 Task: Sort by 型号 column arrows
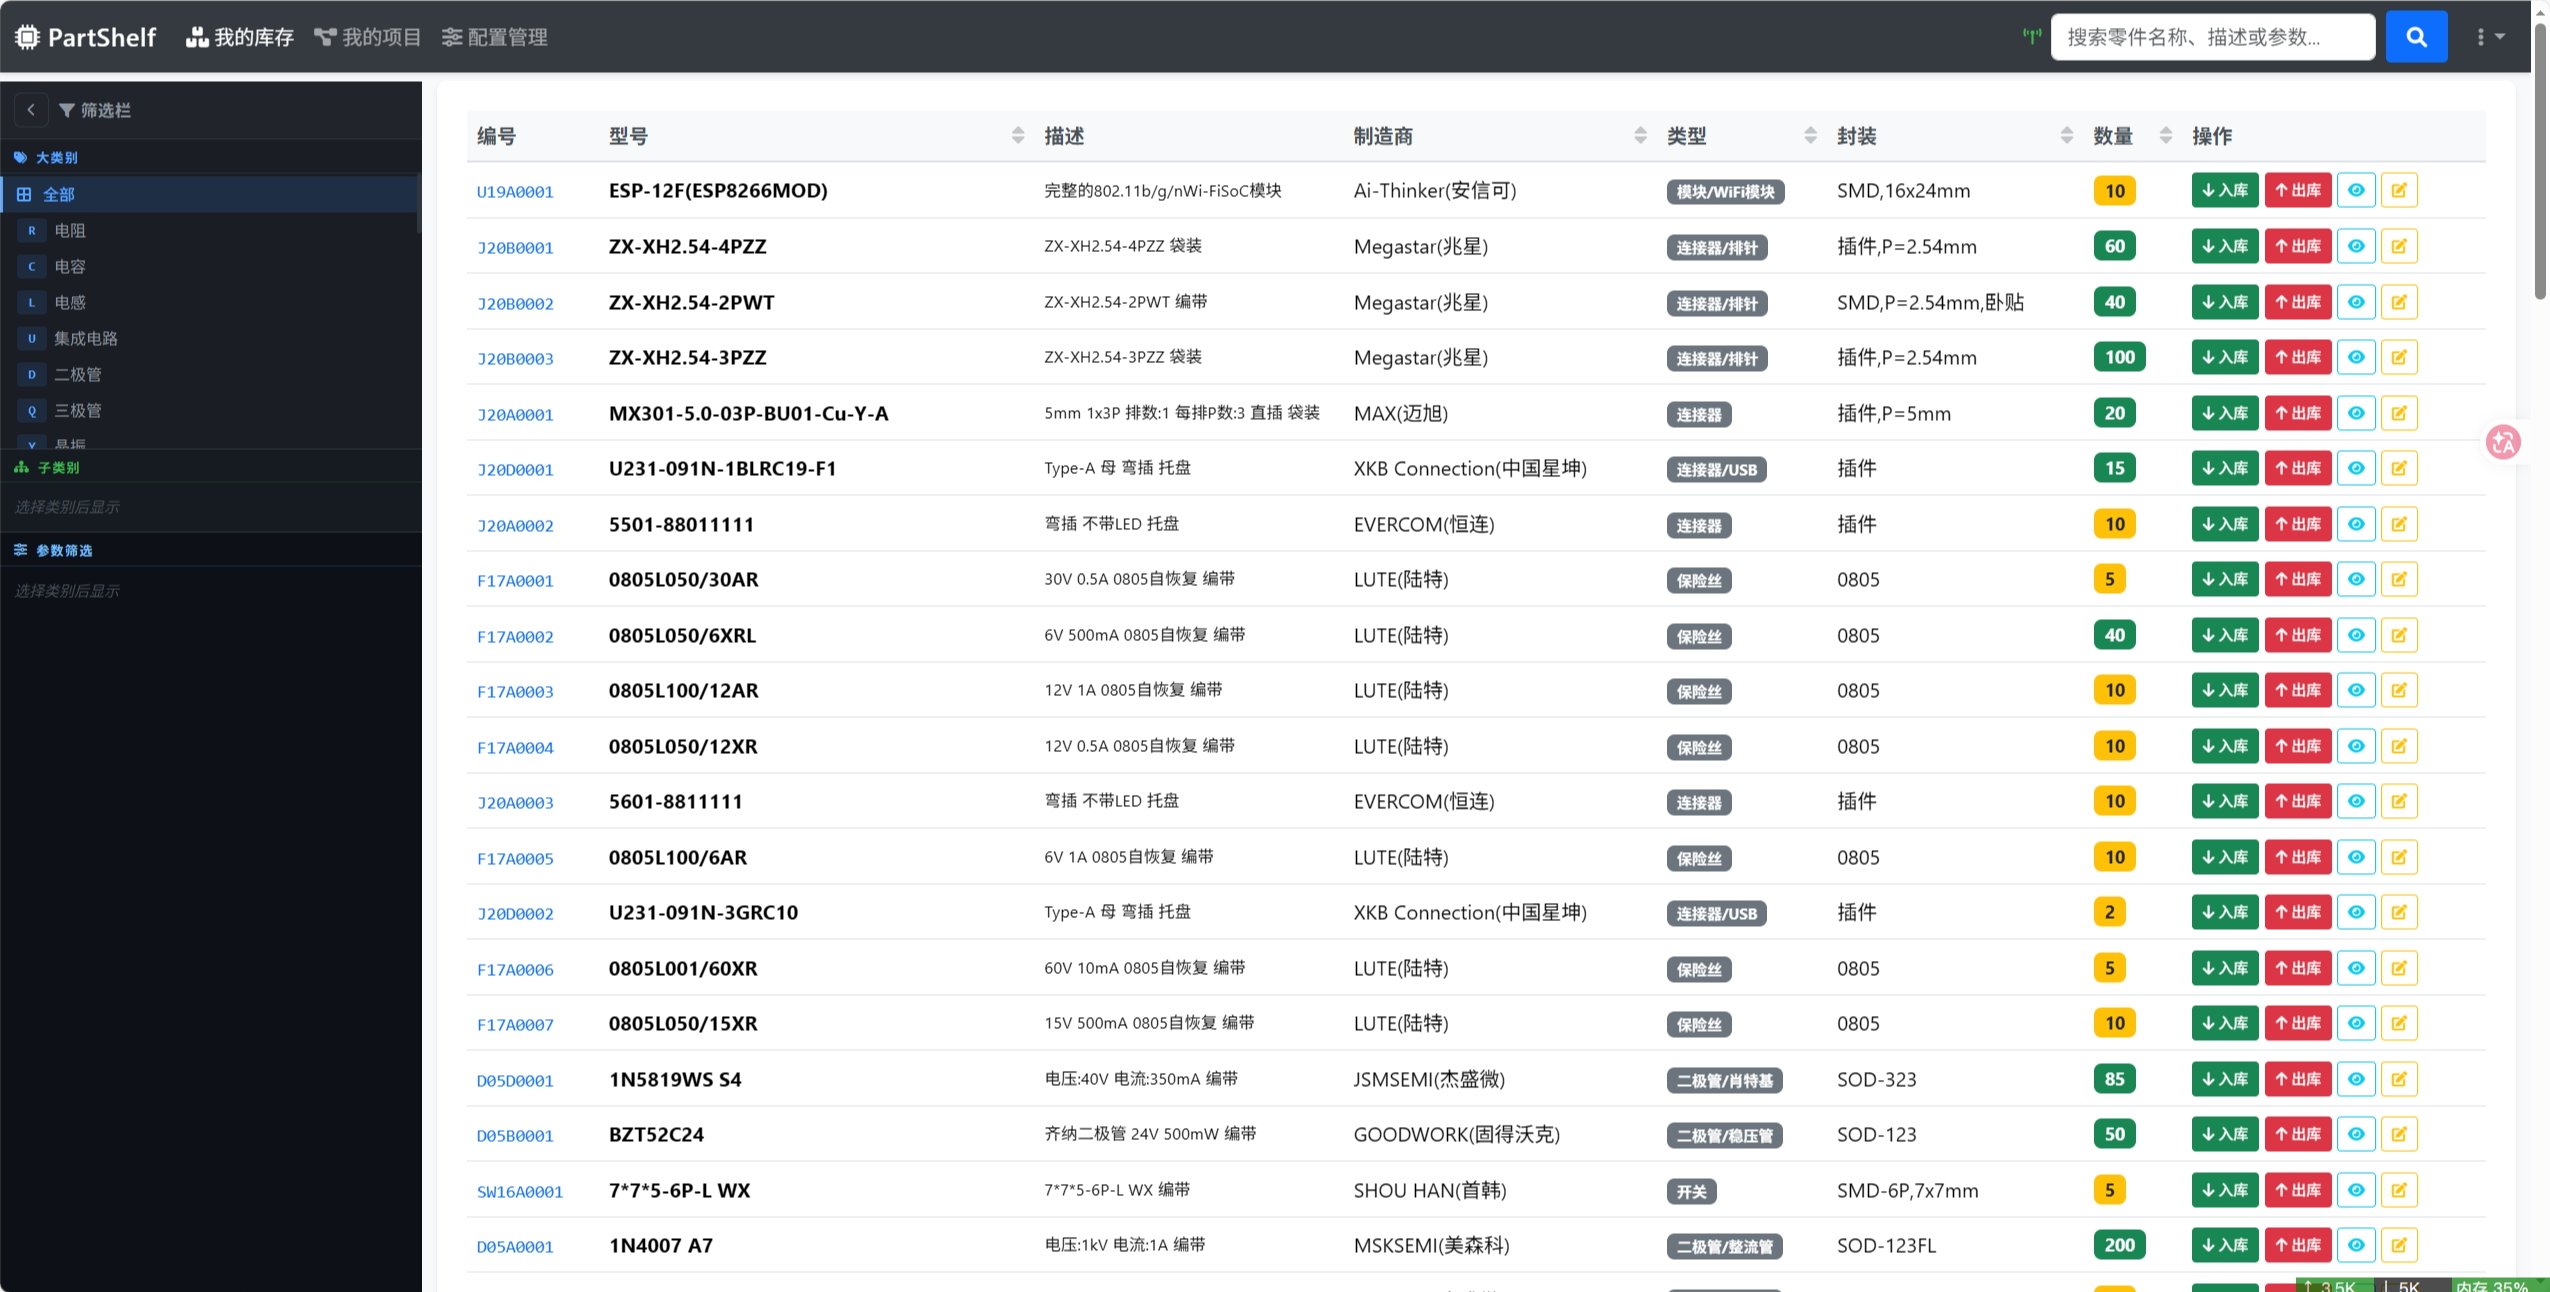[x=1017, y=136]
